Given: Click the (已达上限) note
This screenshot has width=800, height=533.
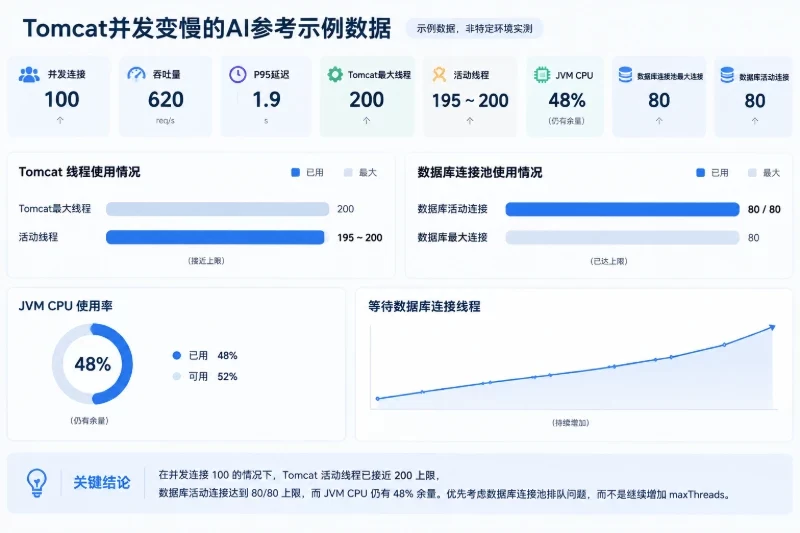Looking at the screenshot, I should (x=609, y=261).
